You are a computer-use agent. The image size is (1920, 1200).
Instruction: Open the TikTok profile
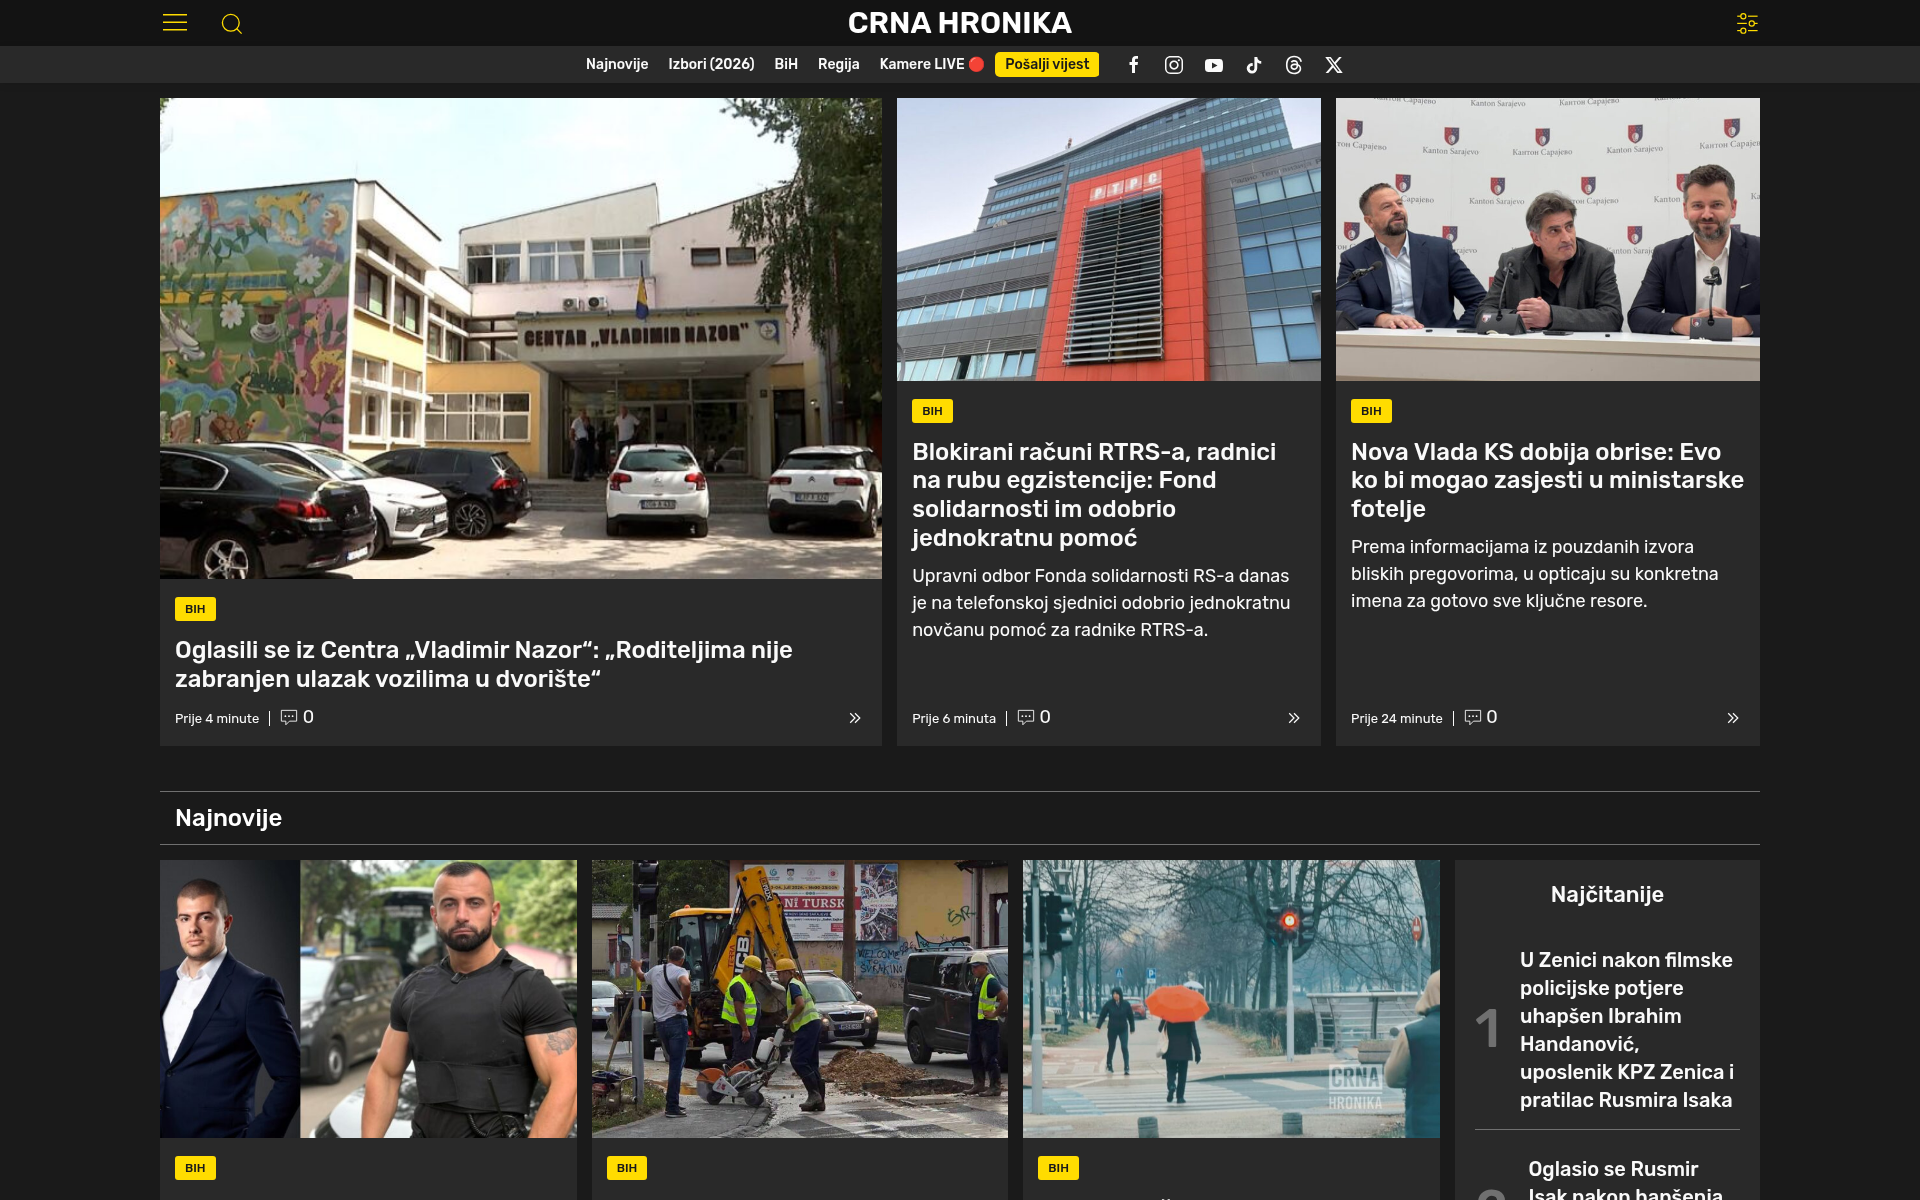coord(1254,65)
